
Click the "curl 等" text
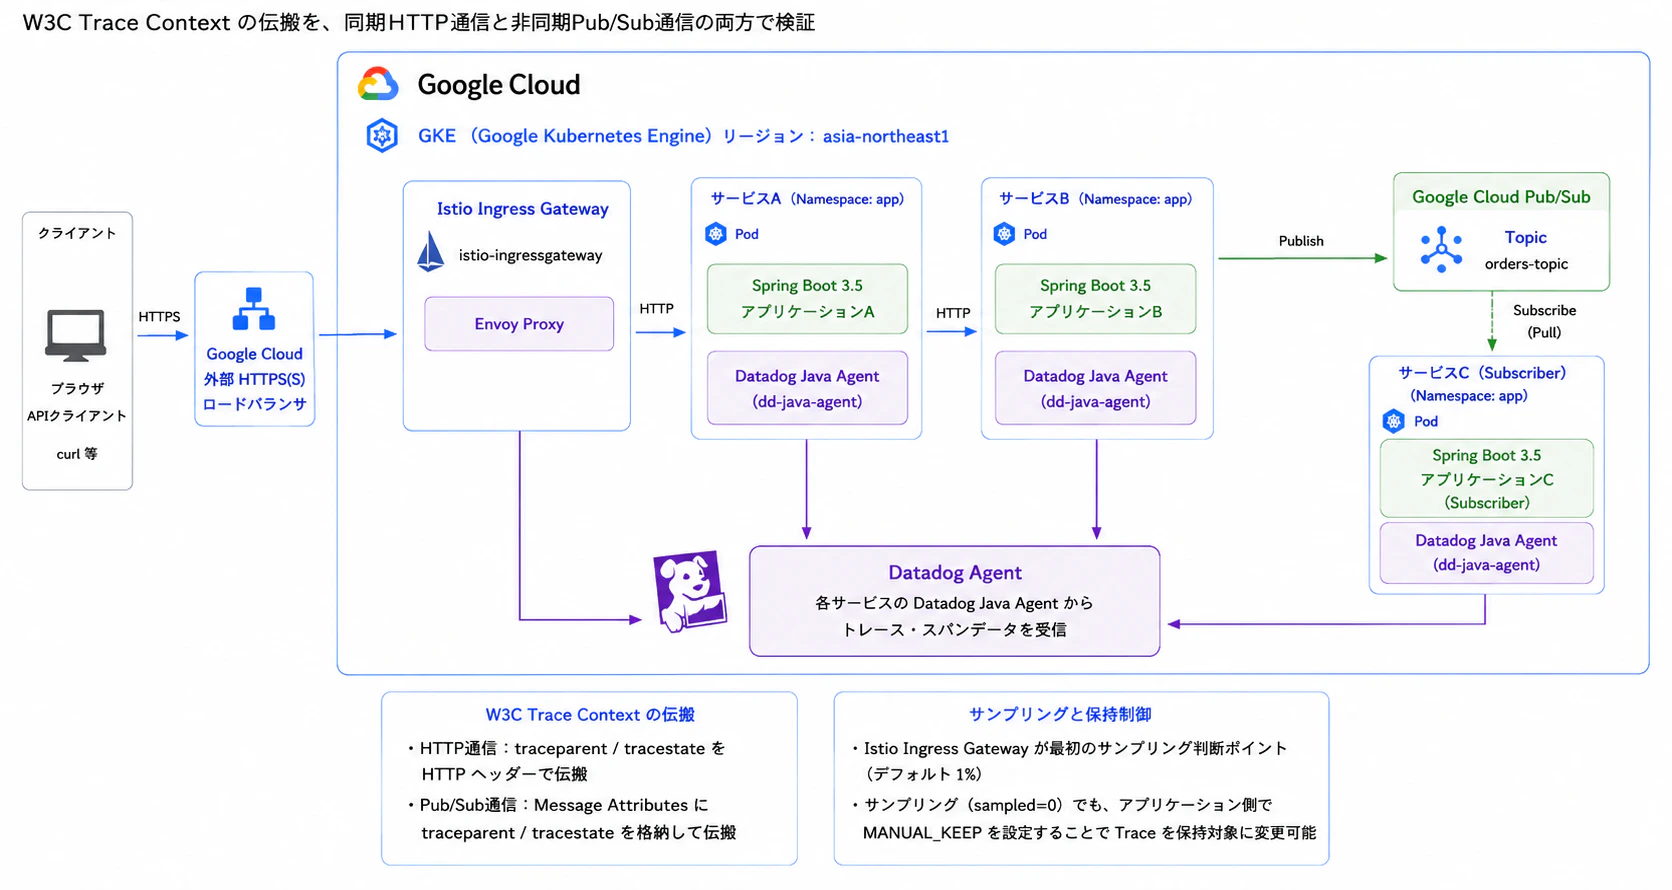pos(77,454)
